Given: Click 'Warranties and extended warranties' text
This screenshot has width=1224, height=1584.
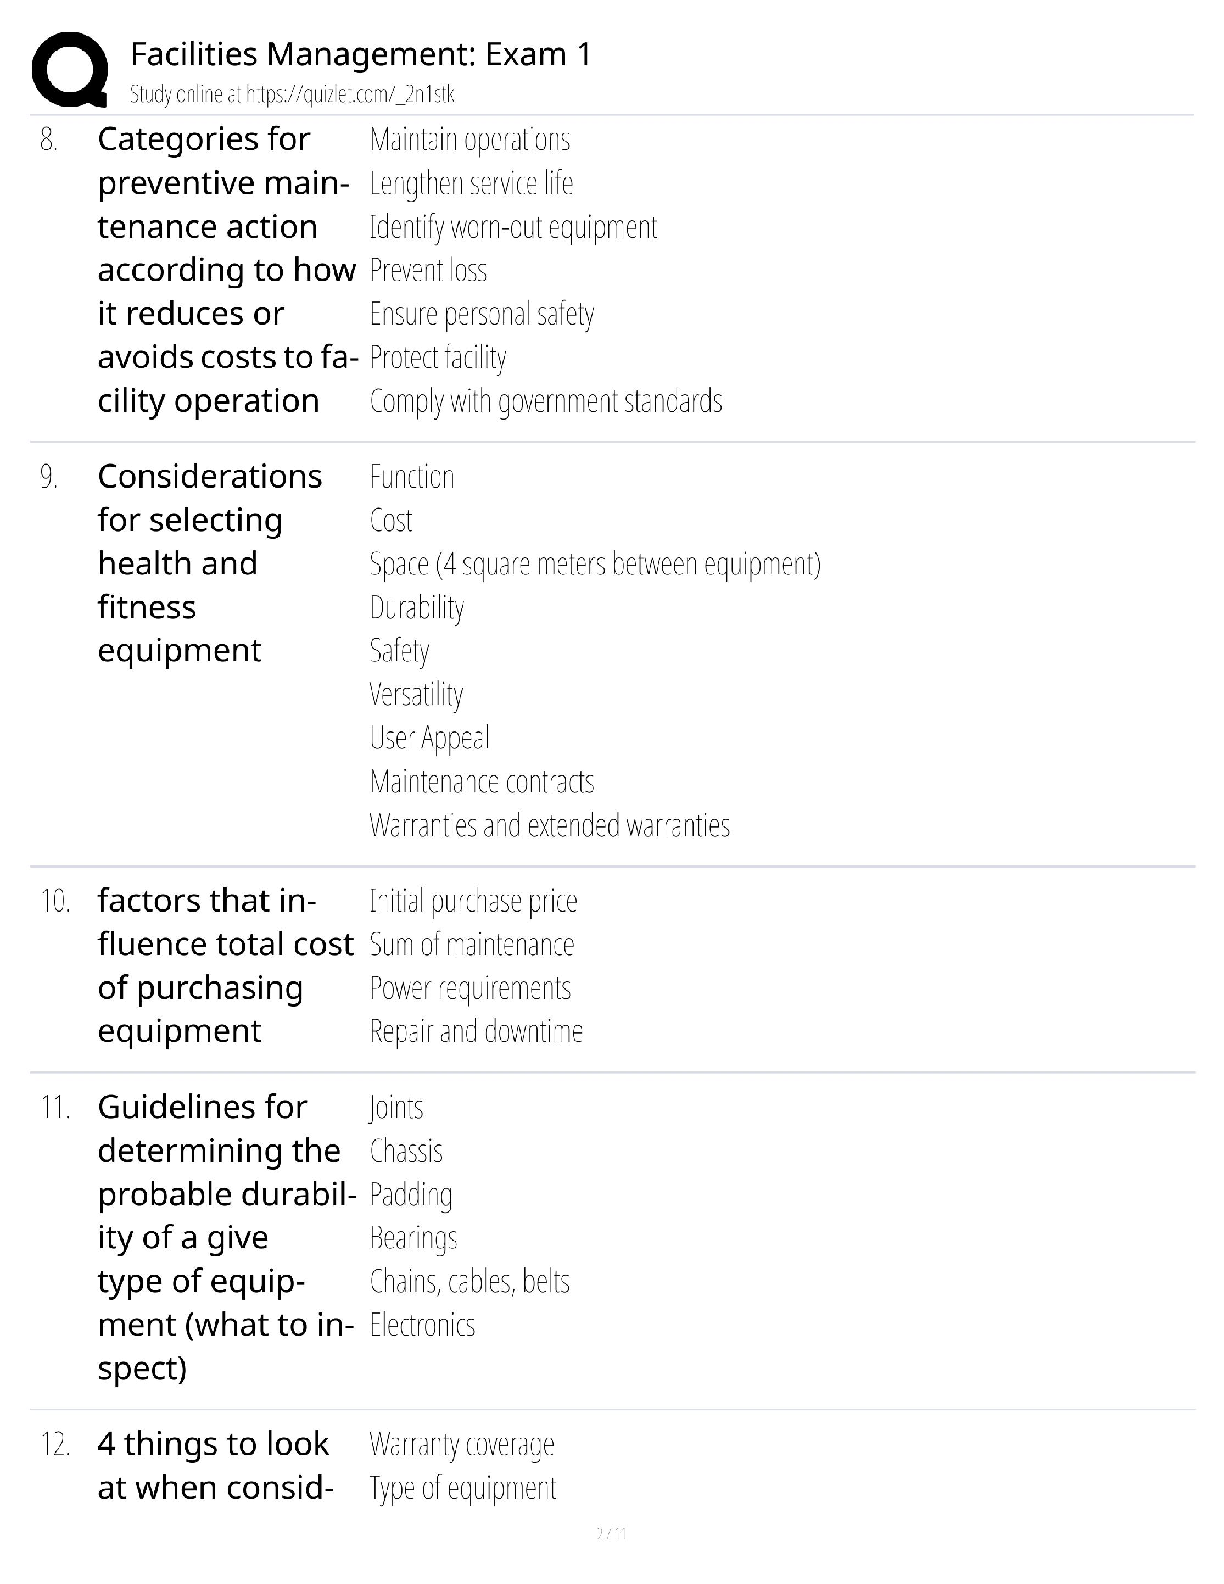Looking at the screenshot, I should click(x=550, y=826).
